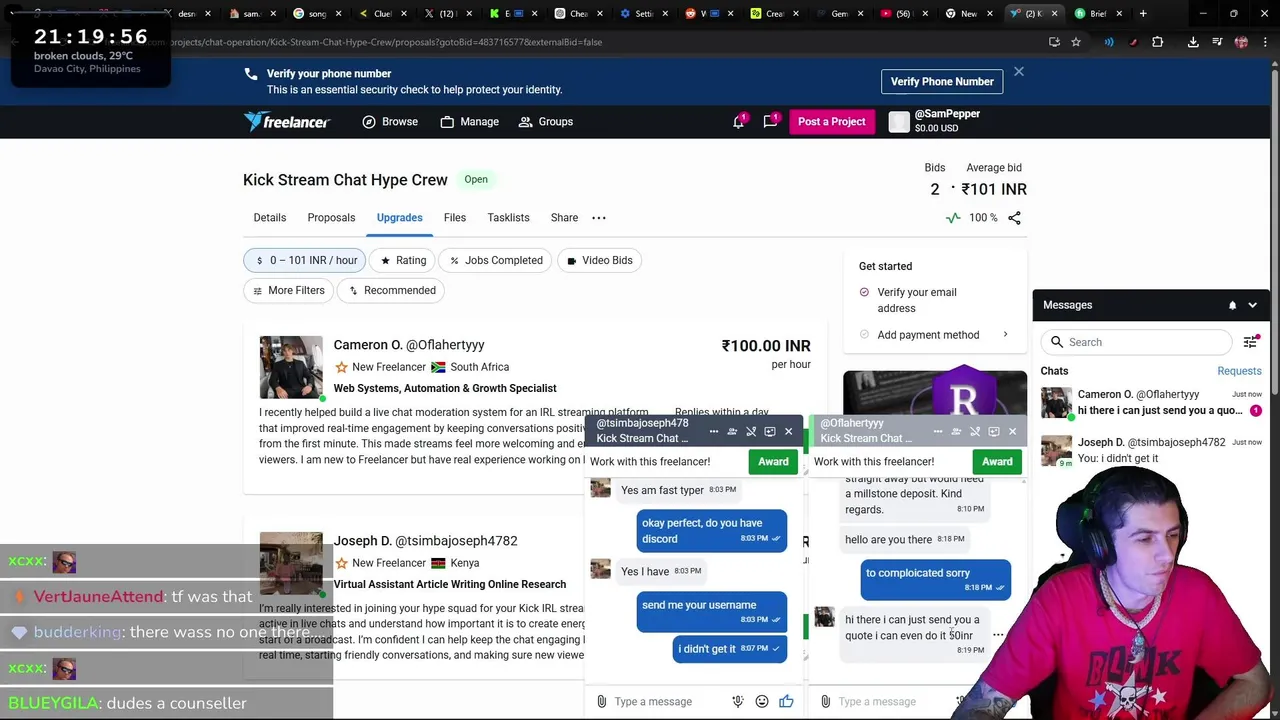Send a thumbs up in @tsimbajoseph478 chat

click(x=786, y=701)
